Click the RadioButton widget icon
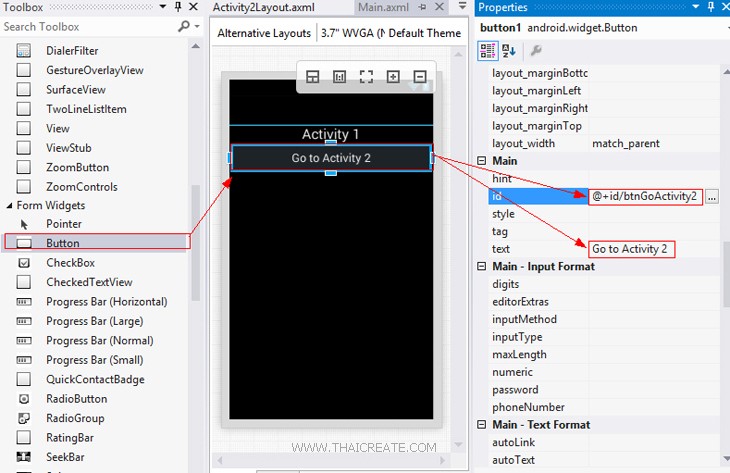The height and width of the screenshot is (473, 730). [x=24, y=399]
